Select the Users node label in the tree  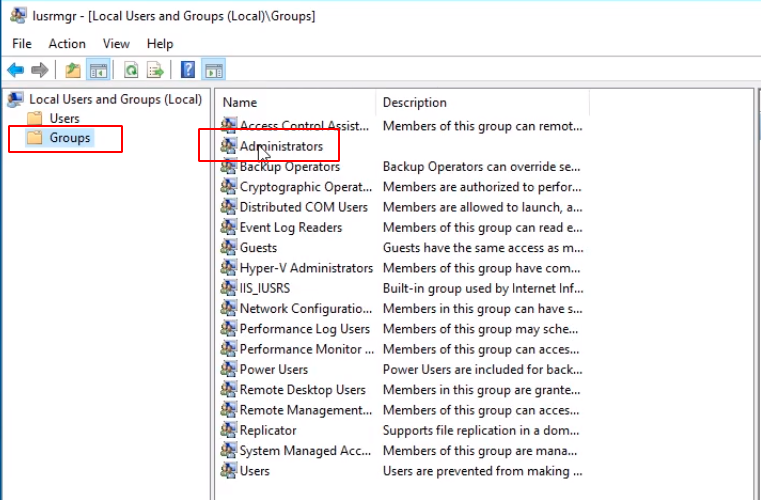pos(65,118)
